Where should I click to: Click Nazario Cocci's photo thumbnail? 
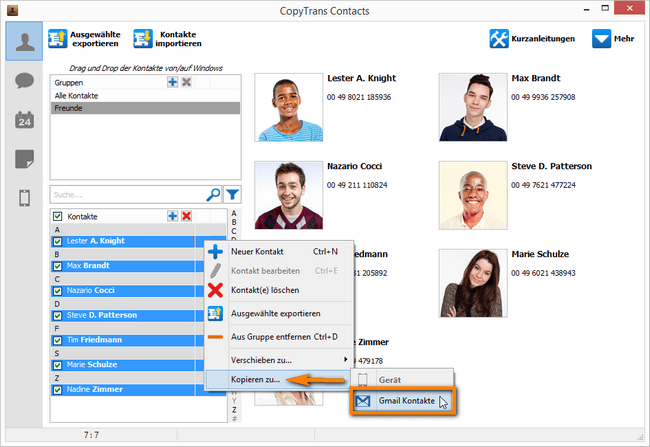point(289,195)
